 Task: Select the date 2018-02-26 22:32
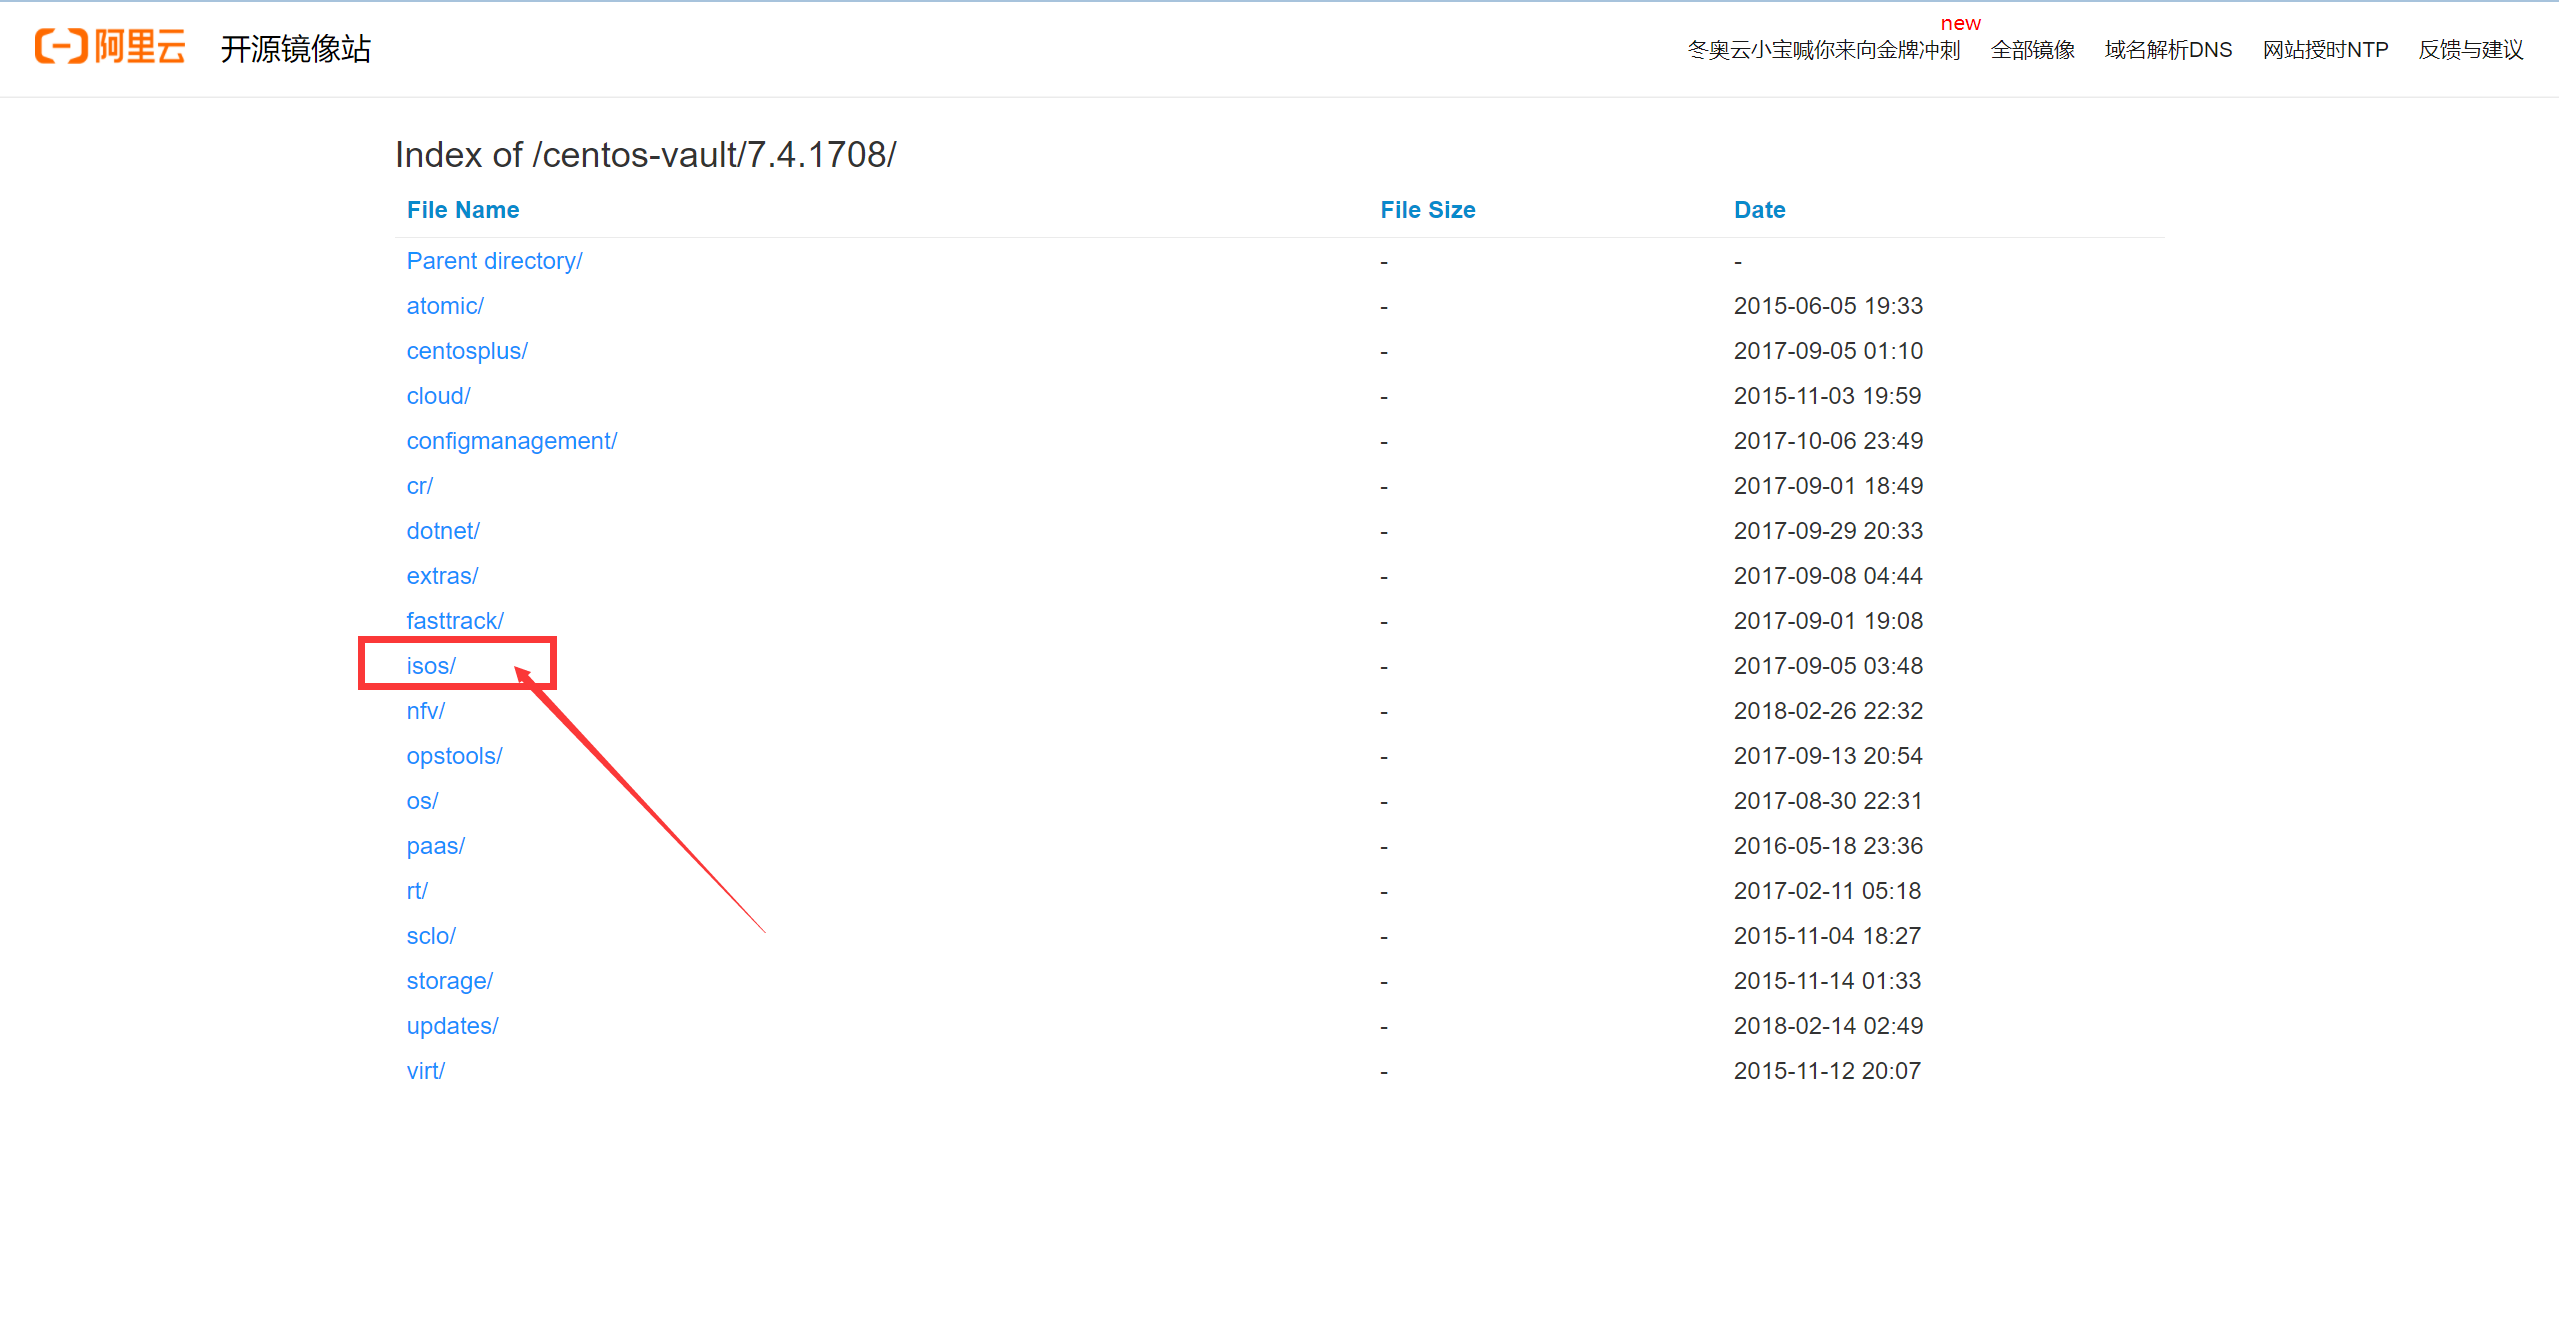click(x=1828, y=711)
